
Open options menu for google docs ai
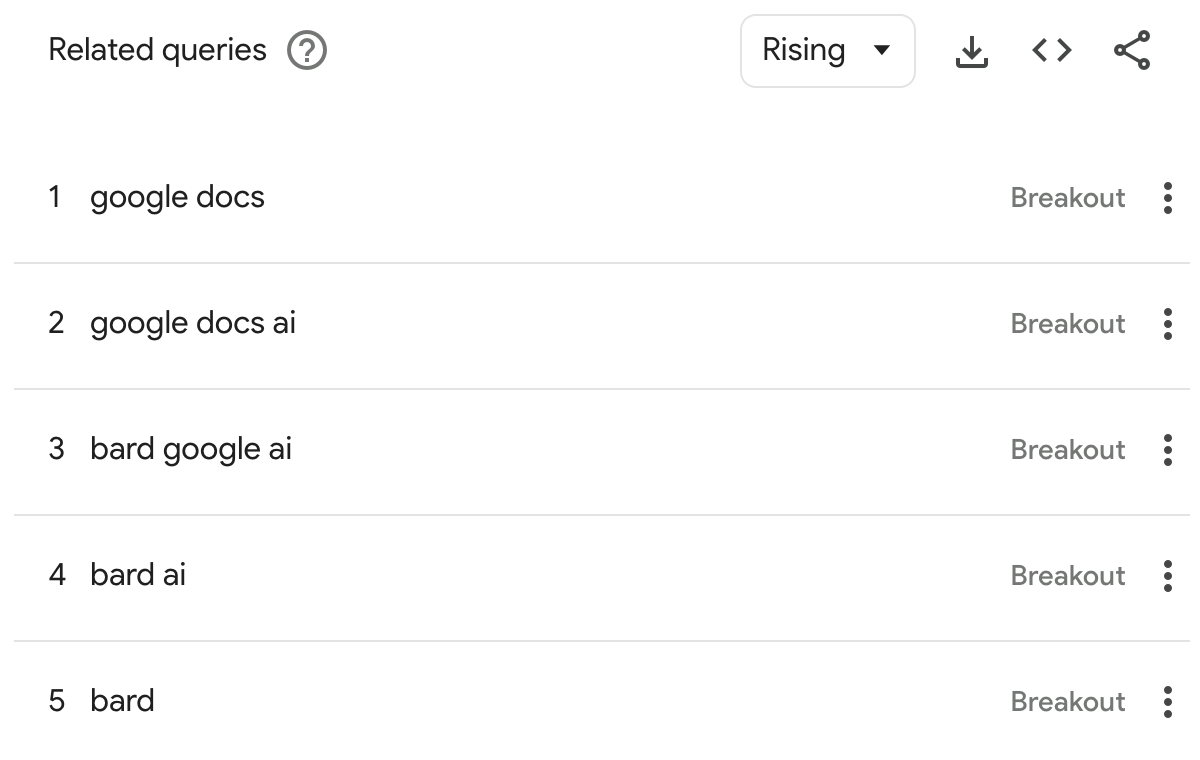click(1167, 323)
